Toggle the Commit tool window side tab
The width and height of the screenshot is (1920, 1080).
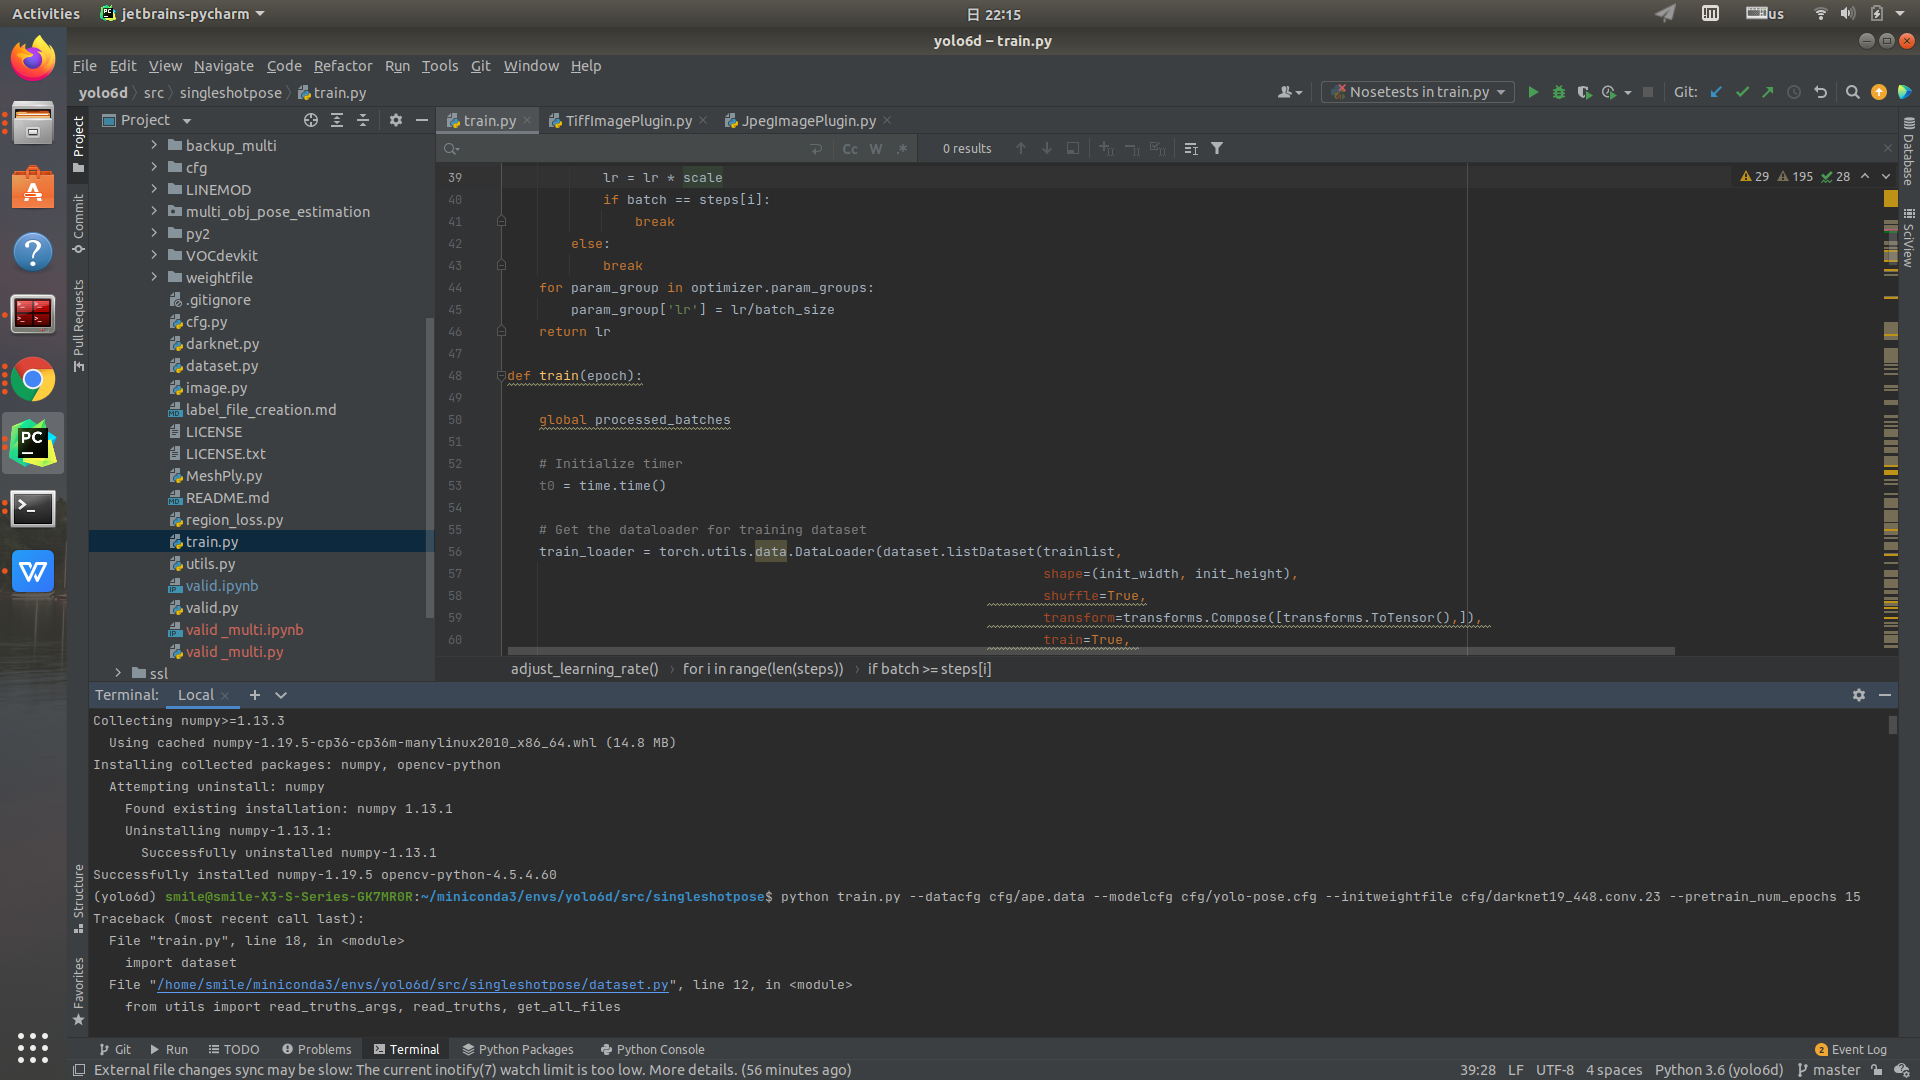point(79,224)
